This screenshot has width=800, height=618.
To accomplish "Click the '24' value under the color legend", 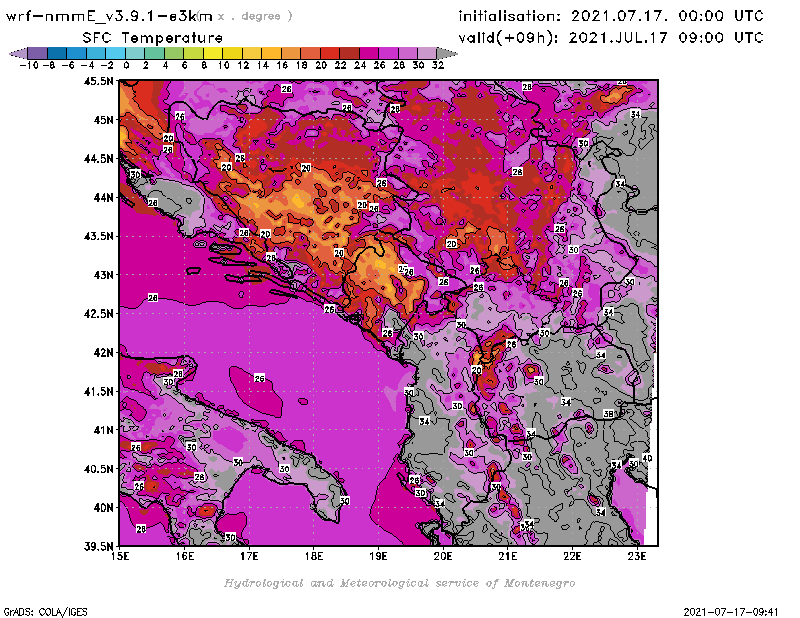I will click(360, 65).
